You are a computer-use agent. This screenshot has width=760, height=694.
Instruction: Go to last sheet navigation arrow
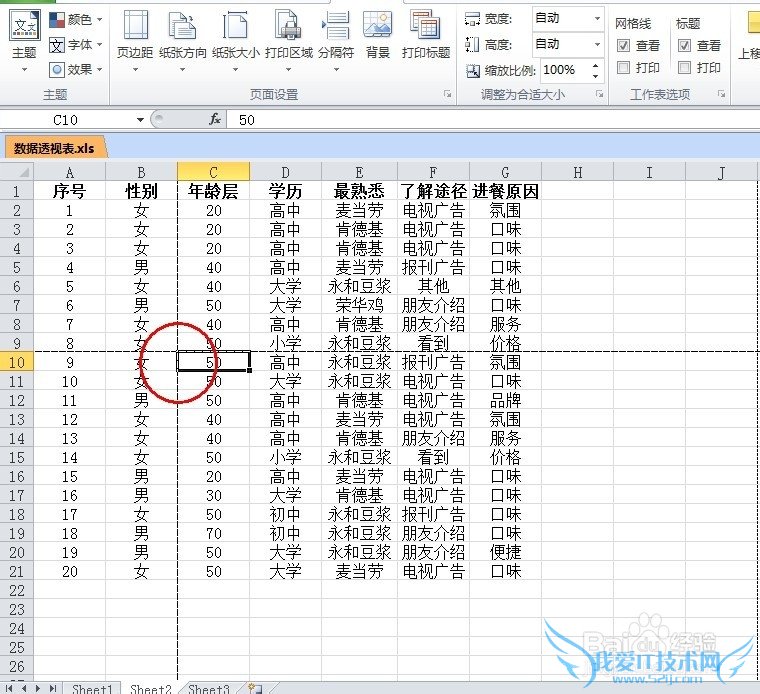click(53, 688)
